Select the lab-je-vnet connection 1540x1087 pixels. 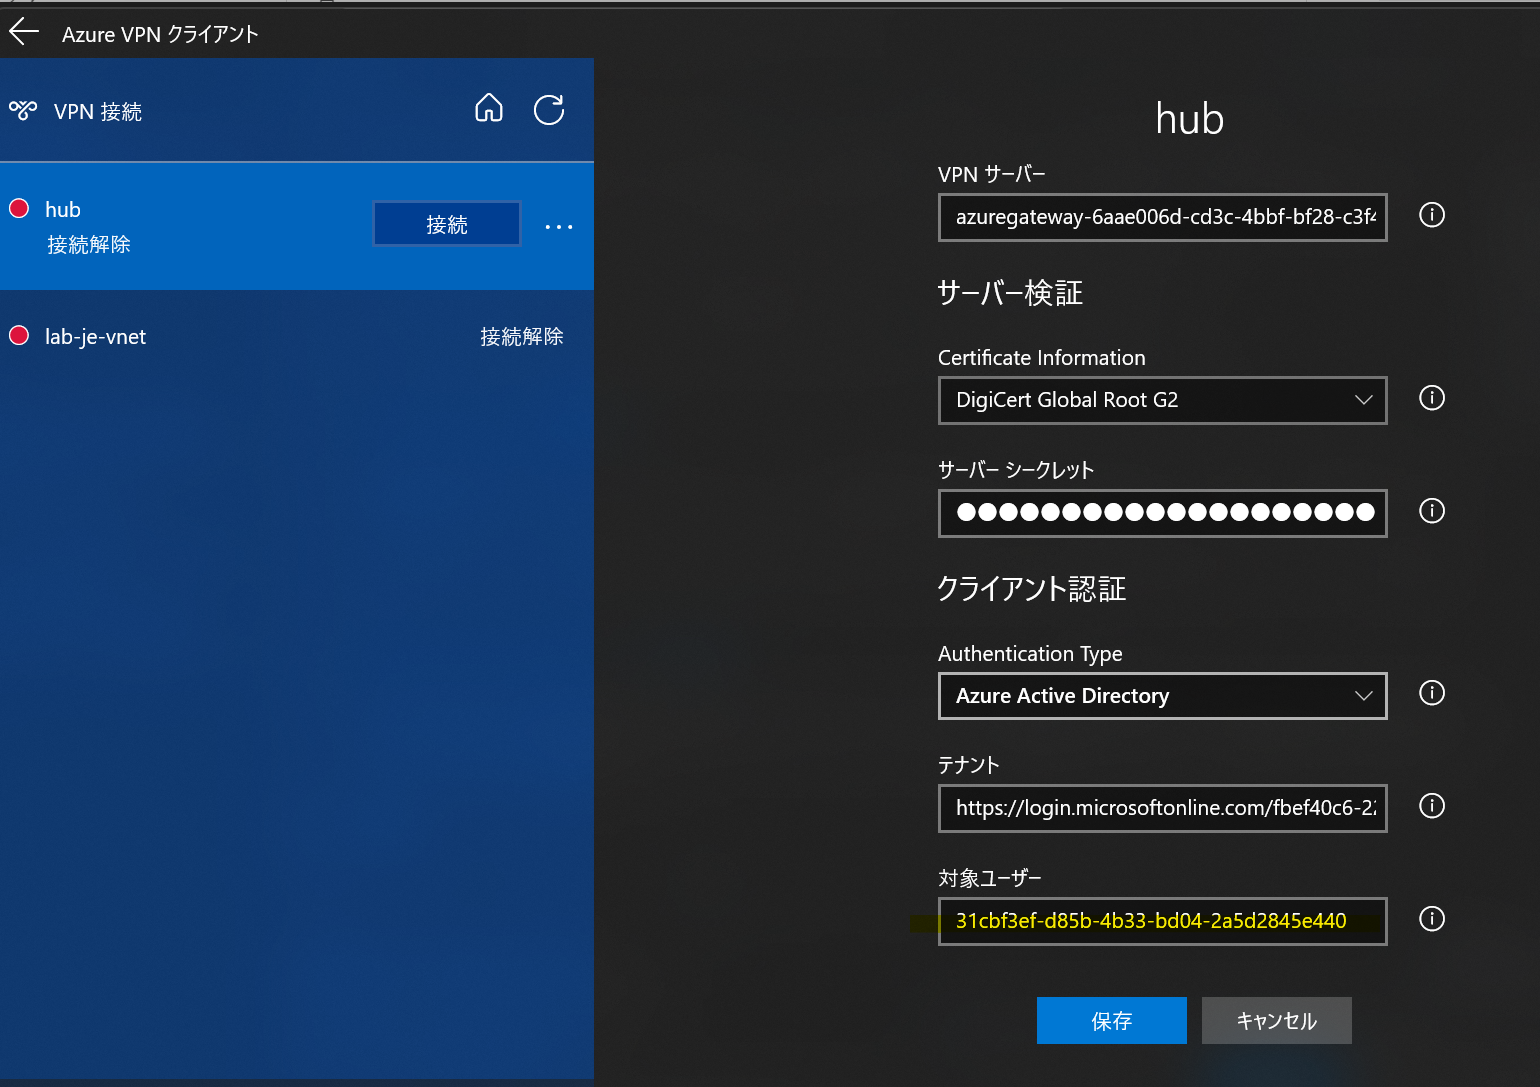(x=297, y=336)
